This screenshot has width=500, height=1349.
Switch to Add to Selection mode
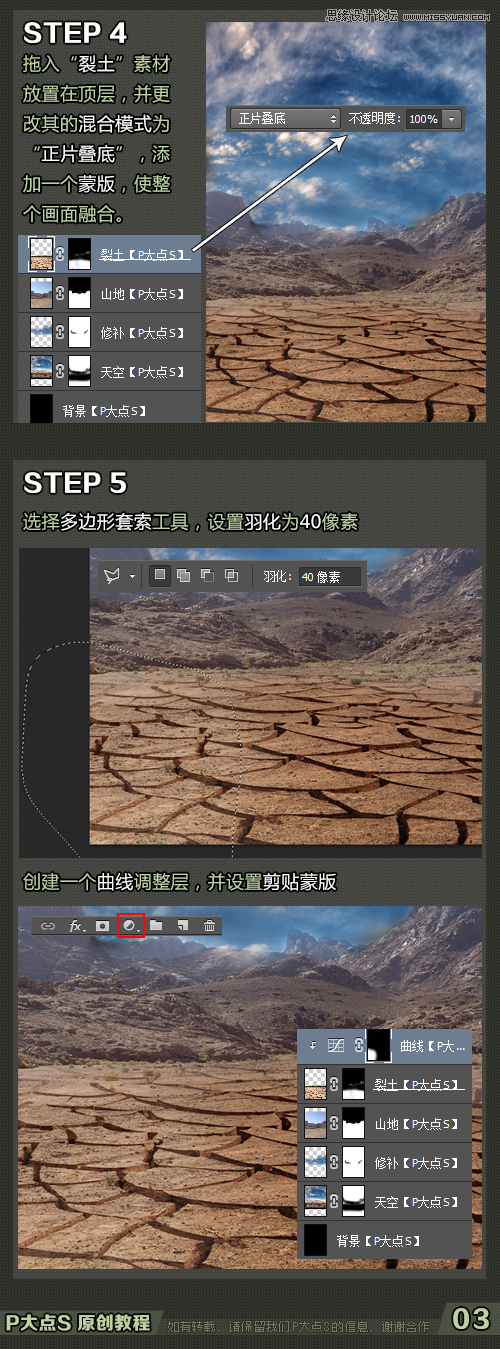[184, 575]
